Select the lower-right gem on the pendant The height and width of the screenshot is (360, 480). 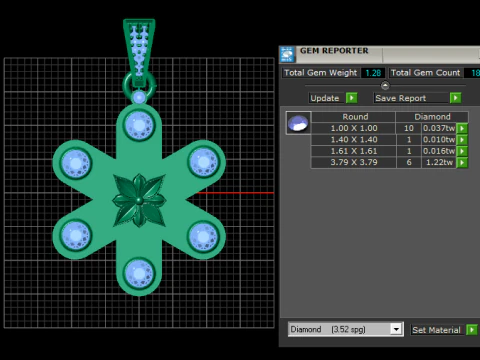[203, 236]
